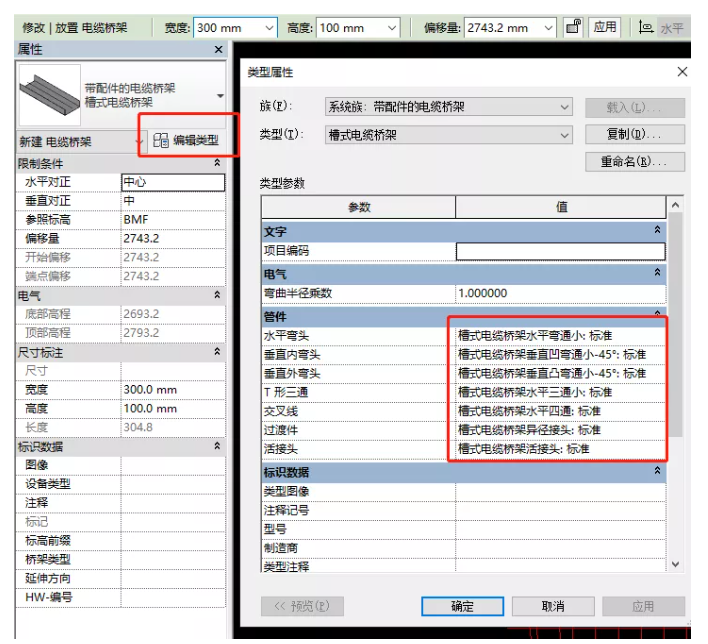Open the 宽度 300 mm dropdown
Viewport: 708px width, 644px height.
269,28
